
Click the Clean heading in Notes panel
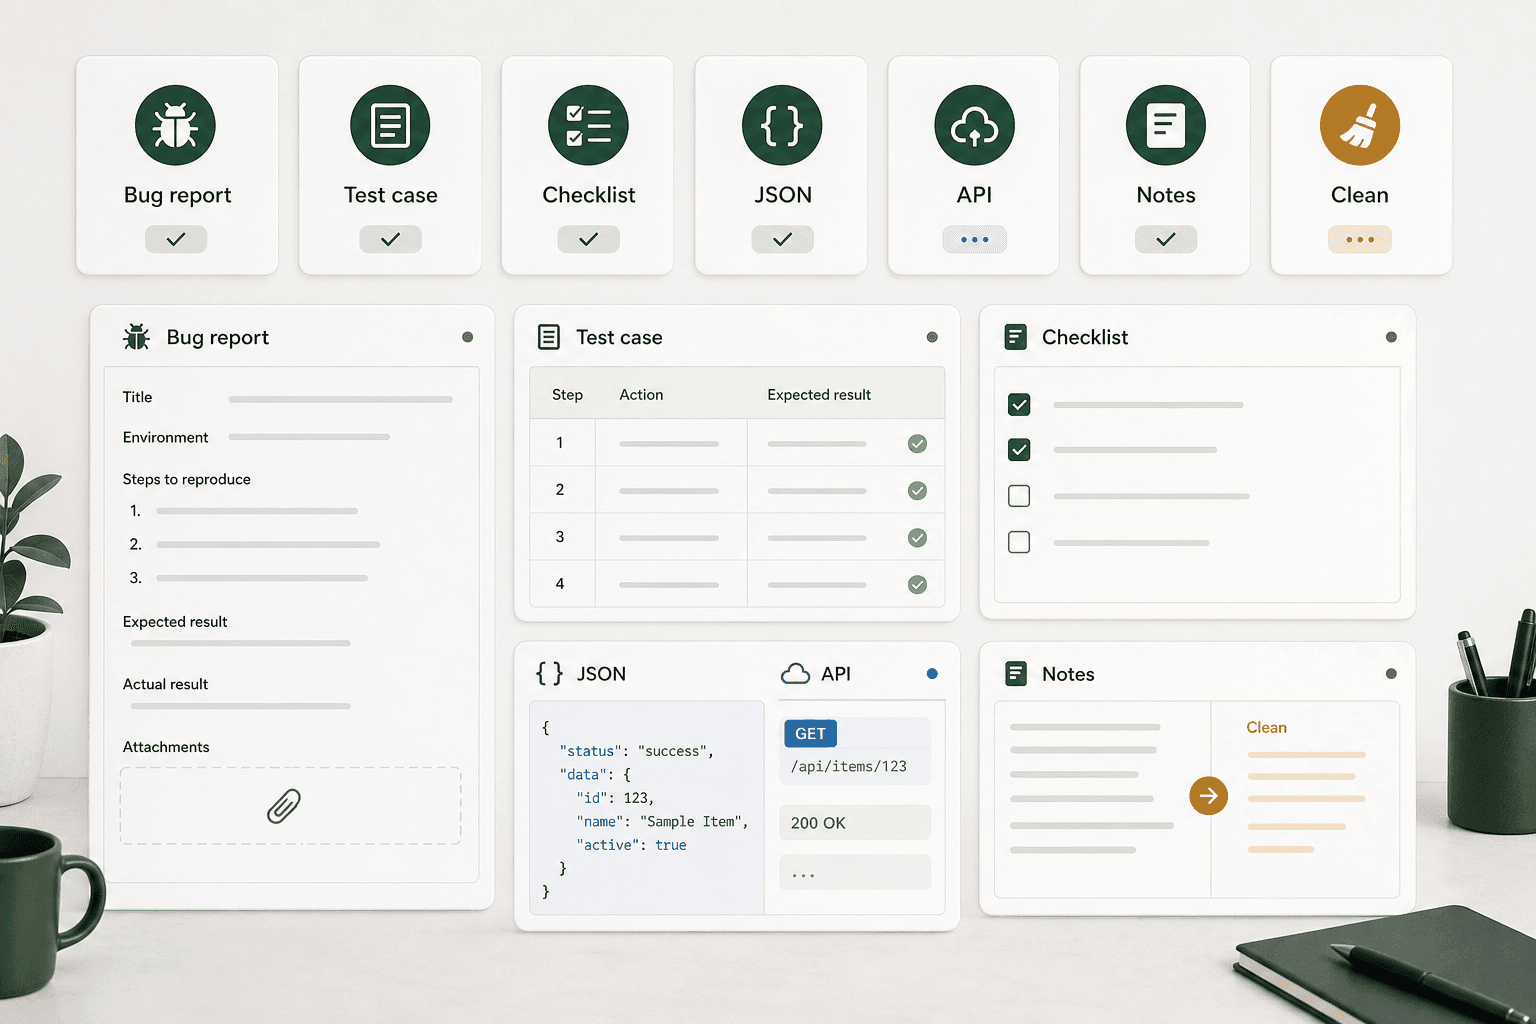[1266, 728]
